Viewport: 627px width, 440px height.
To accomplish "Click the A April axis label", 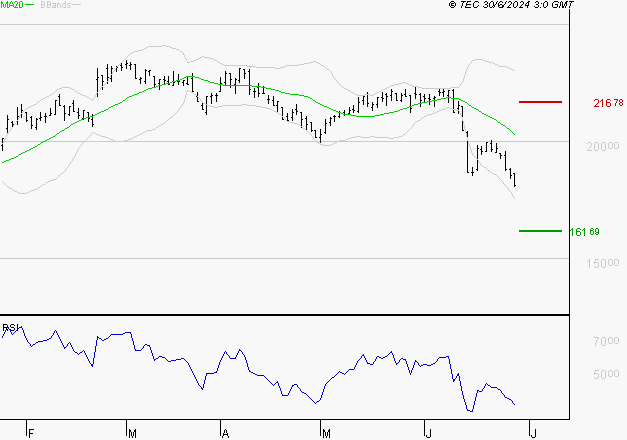I will coord(226,434).
